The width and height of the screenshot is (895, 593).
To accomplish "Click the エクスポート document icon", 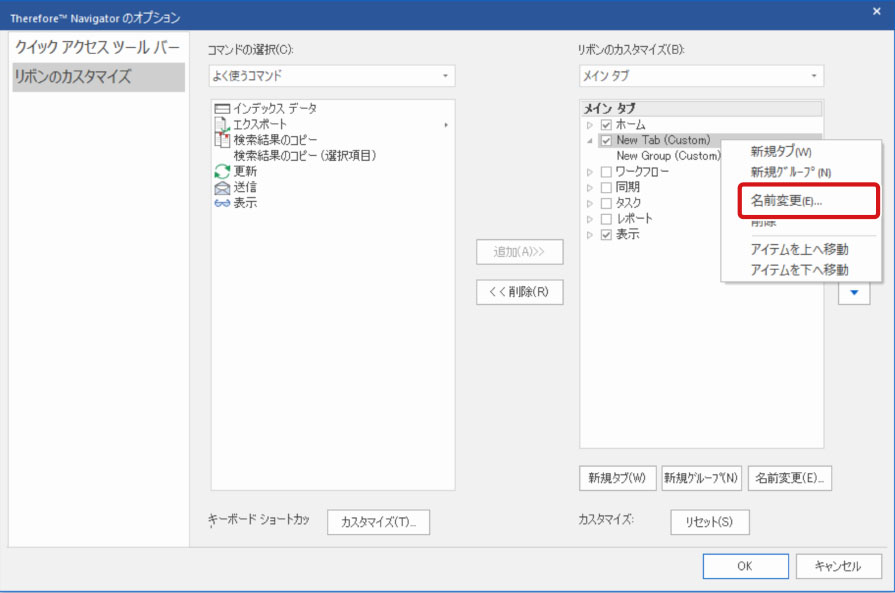I will pos(222,124).
